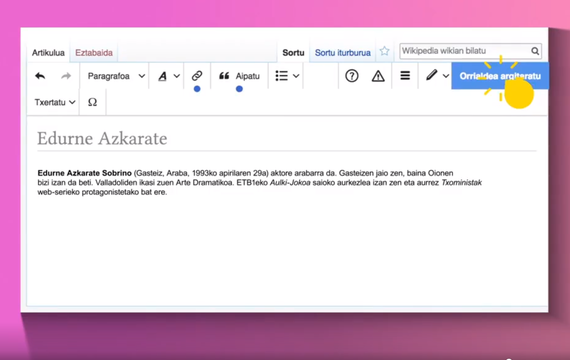Select the Sortu iturburua tab
Viewport: 570px width, 360px height.
point(342,53)
